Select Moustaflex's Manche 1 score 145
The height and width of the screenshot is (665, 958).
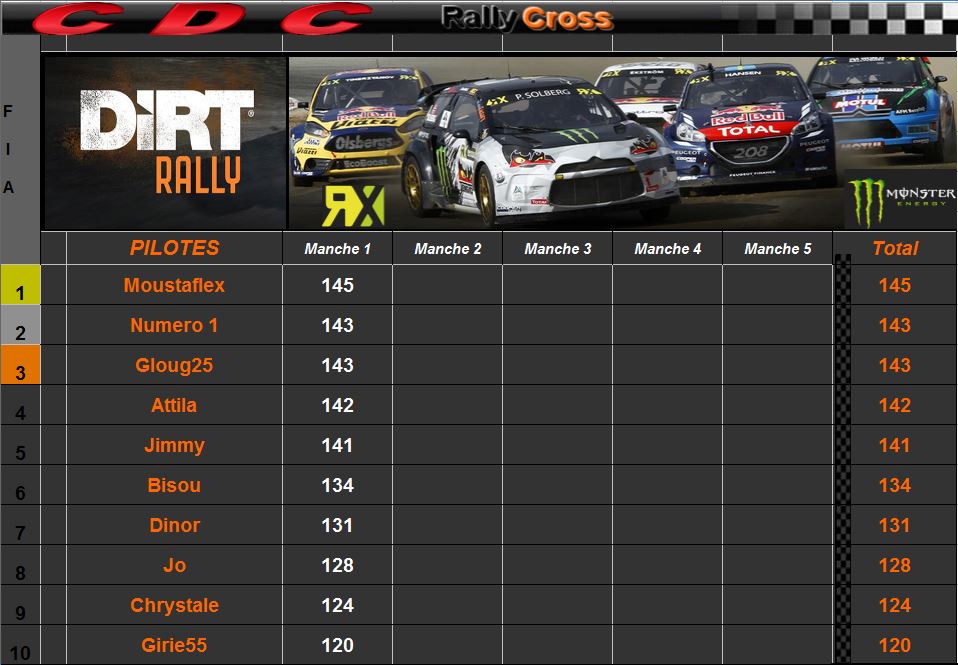coord(337,285)
